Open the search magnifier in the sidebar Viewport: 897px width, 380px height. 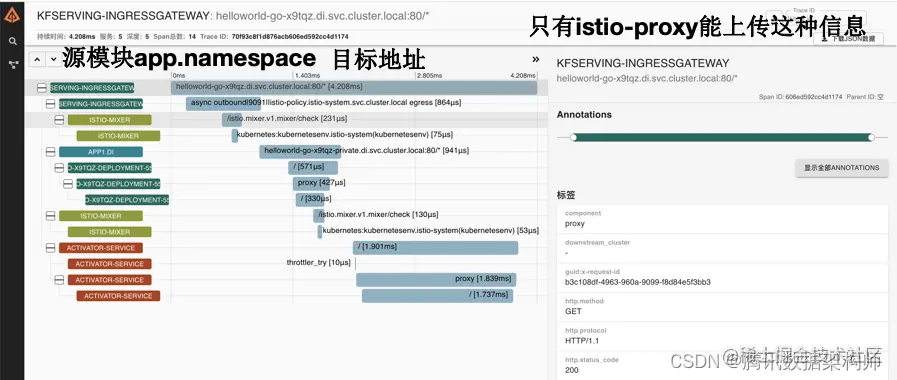13,41
